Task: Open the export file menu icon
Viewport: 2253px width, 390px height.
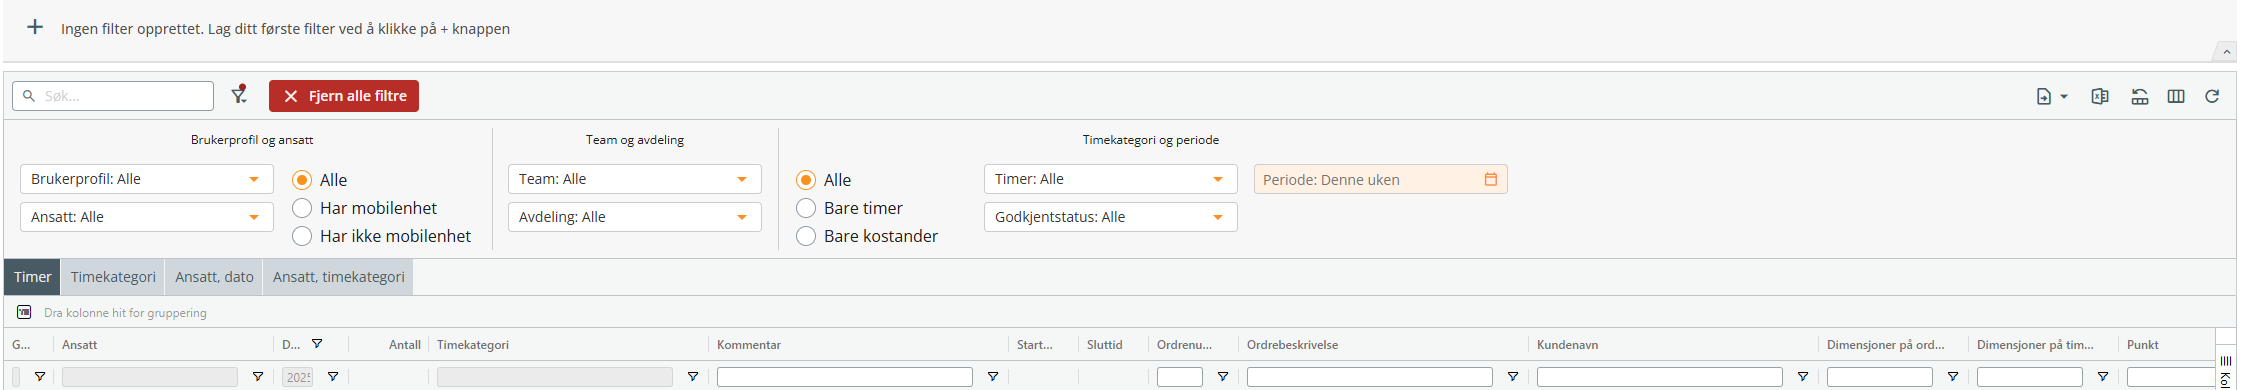Action: (x=2051, y=96)
